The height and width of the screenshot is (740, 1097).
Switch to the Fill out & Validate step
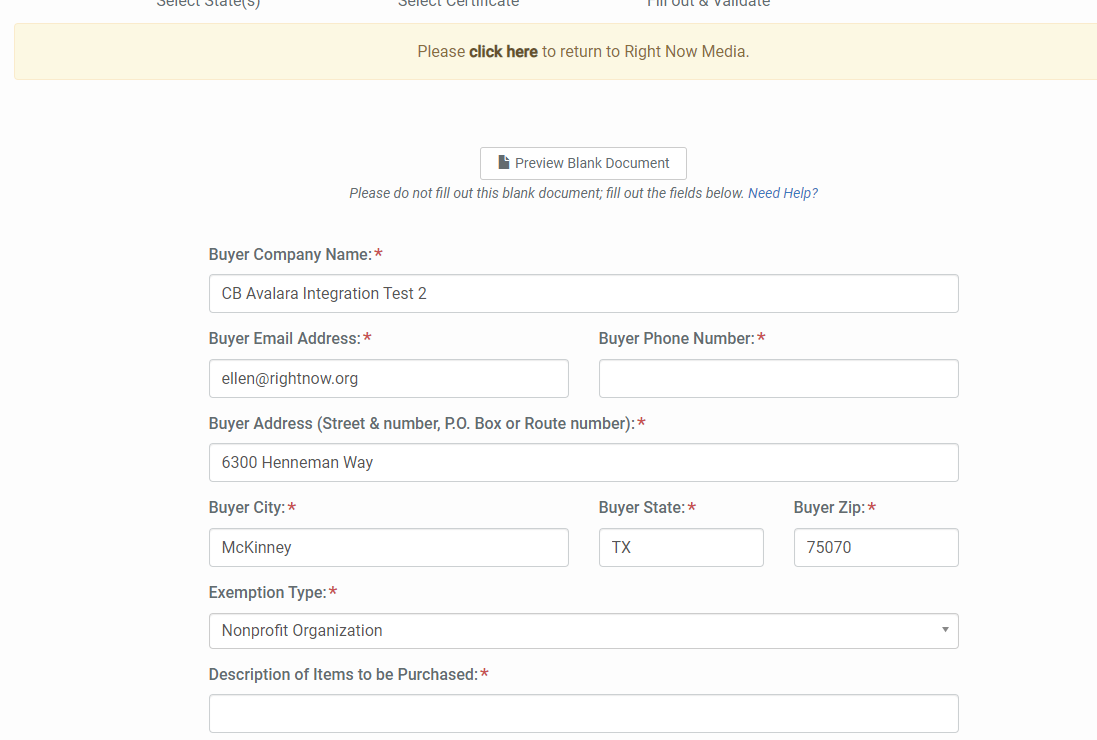click(708, 3)
